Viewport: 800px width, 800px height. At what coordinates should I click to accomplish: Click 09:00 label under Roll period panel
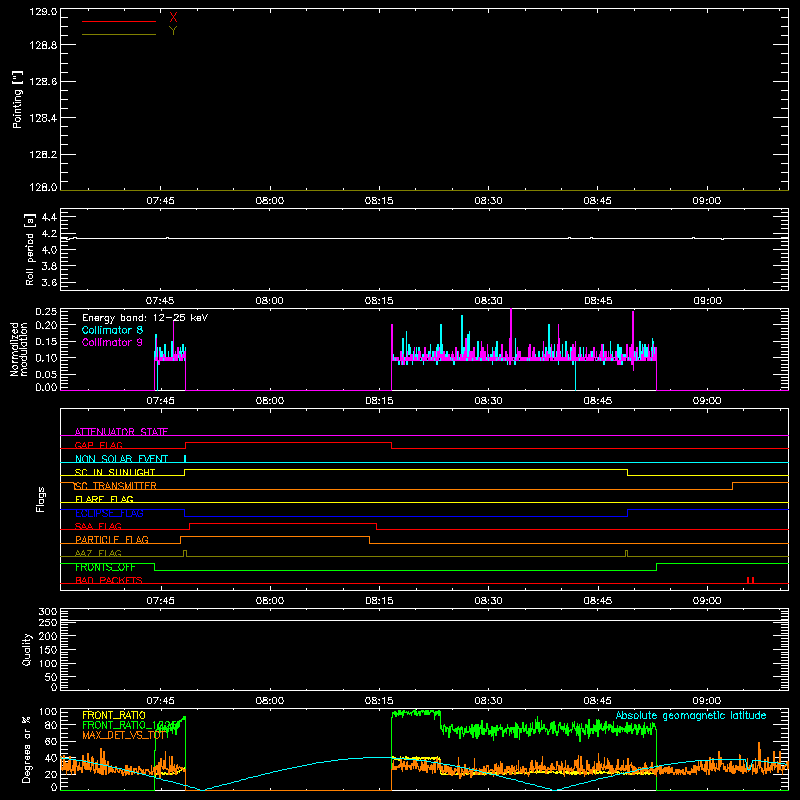point(707,301)
